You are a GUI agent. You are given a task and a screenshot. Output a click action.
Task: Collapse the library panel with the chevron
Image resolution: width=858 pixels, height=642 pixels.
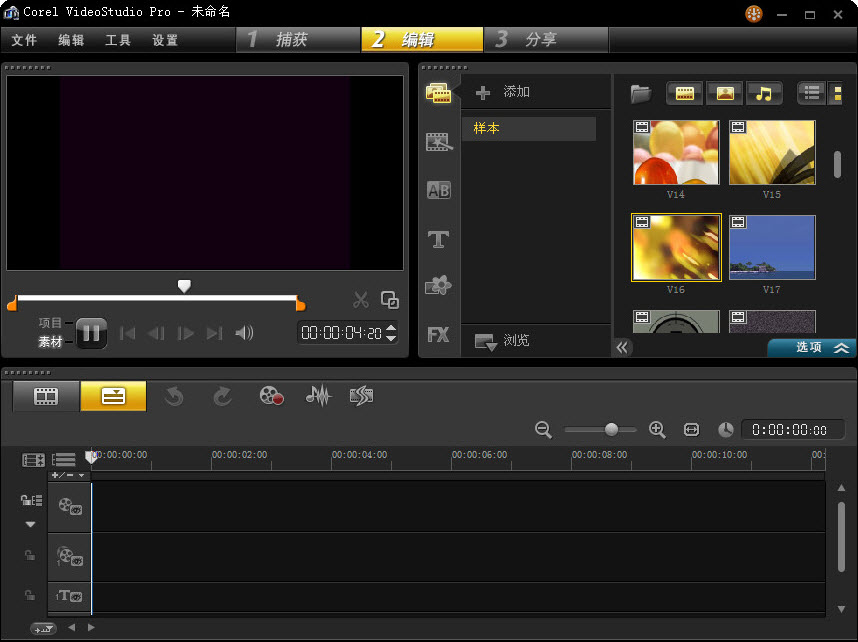click(622, 347)
